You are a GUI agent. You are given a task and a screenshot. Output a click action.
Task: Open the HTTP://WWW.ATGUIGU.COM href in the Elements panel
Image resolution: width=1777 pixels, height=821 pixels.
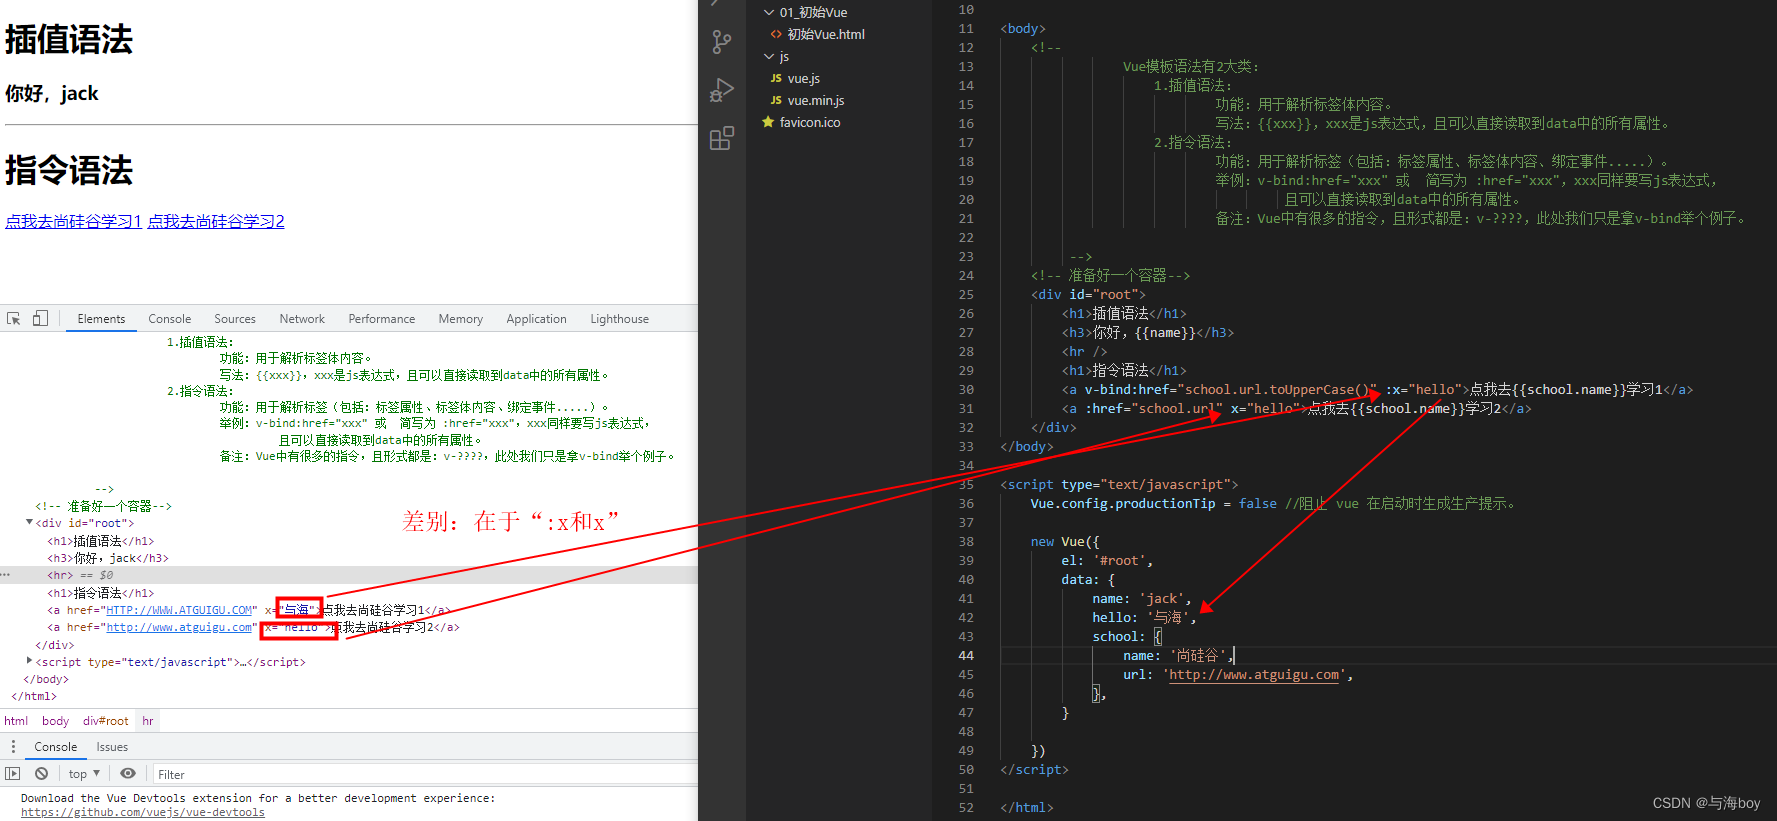180,610
